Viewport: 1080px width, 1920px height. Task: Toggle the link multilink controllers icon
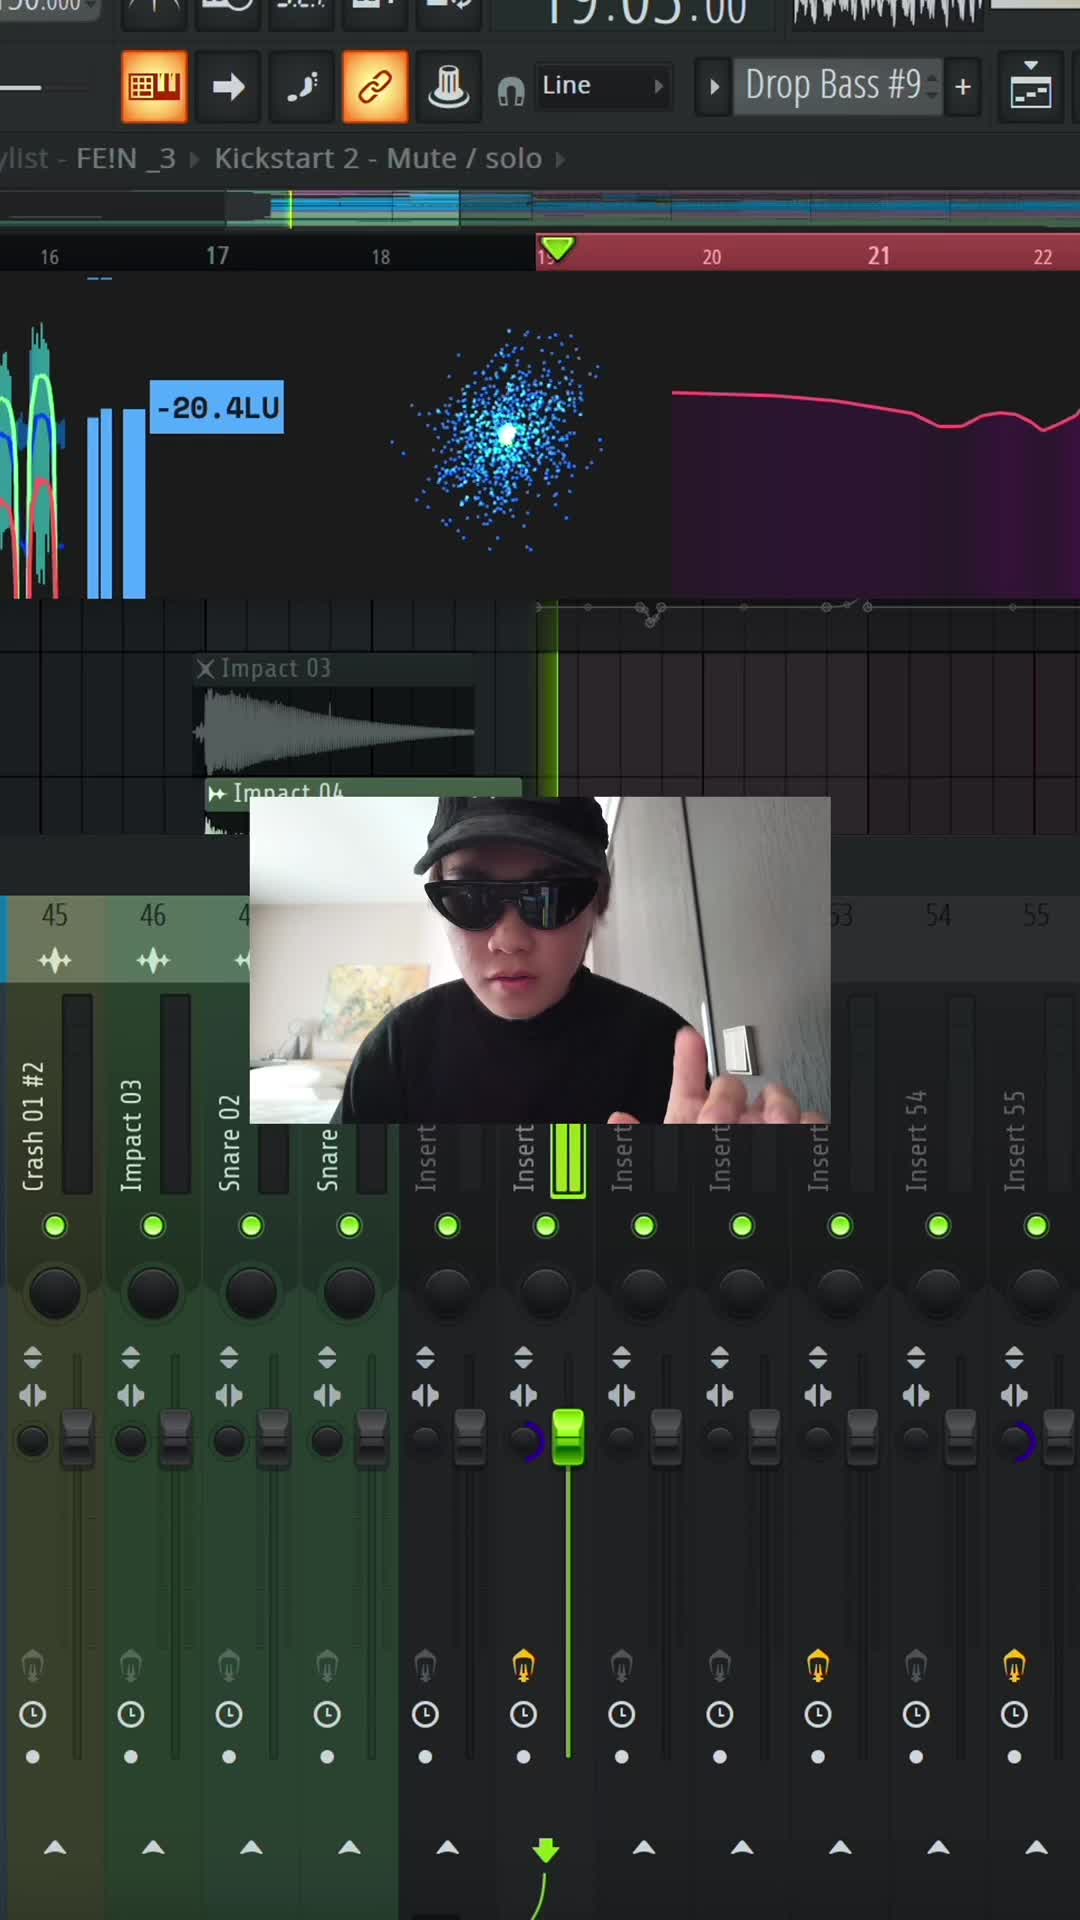pyautogui.click(x=375, y=87)
